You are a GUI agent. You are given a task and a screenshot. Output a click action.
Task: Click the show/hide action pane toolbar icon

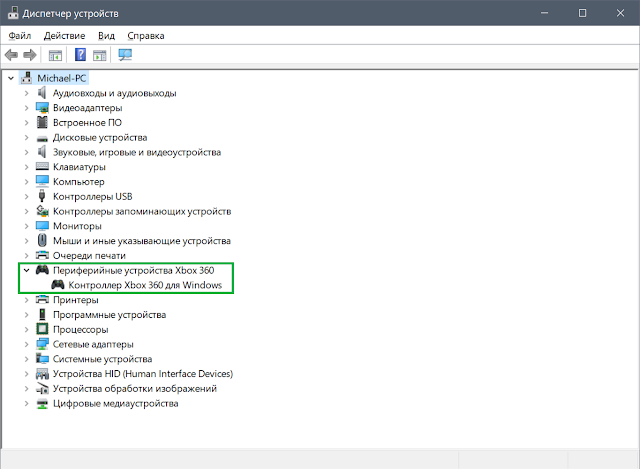99,55
